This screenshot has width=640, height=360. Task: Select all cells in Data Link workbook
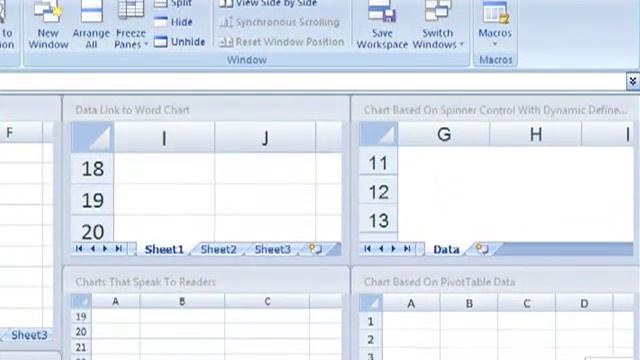[x=92, y=137]
